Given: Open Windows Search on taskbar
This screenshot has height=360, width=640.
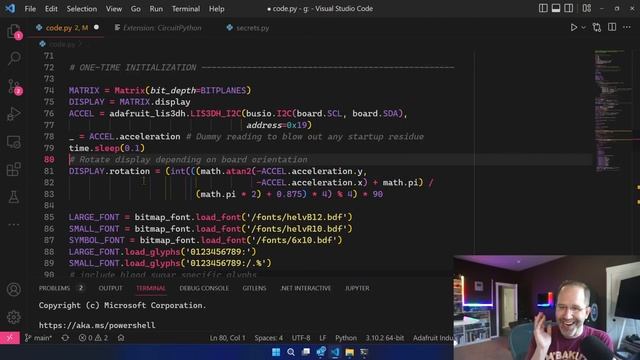Looking at the screenshot, I should [x=291, y=352].
